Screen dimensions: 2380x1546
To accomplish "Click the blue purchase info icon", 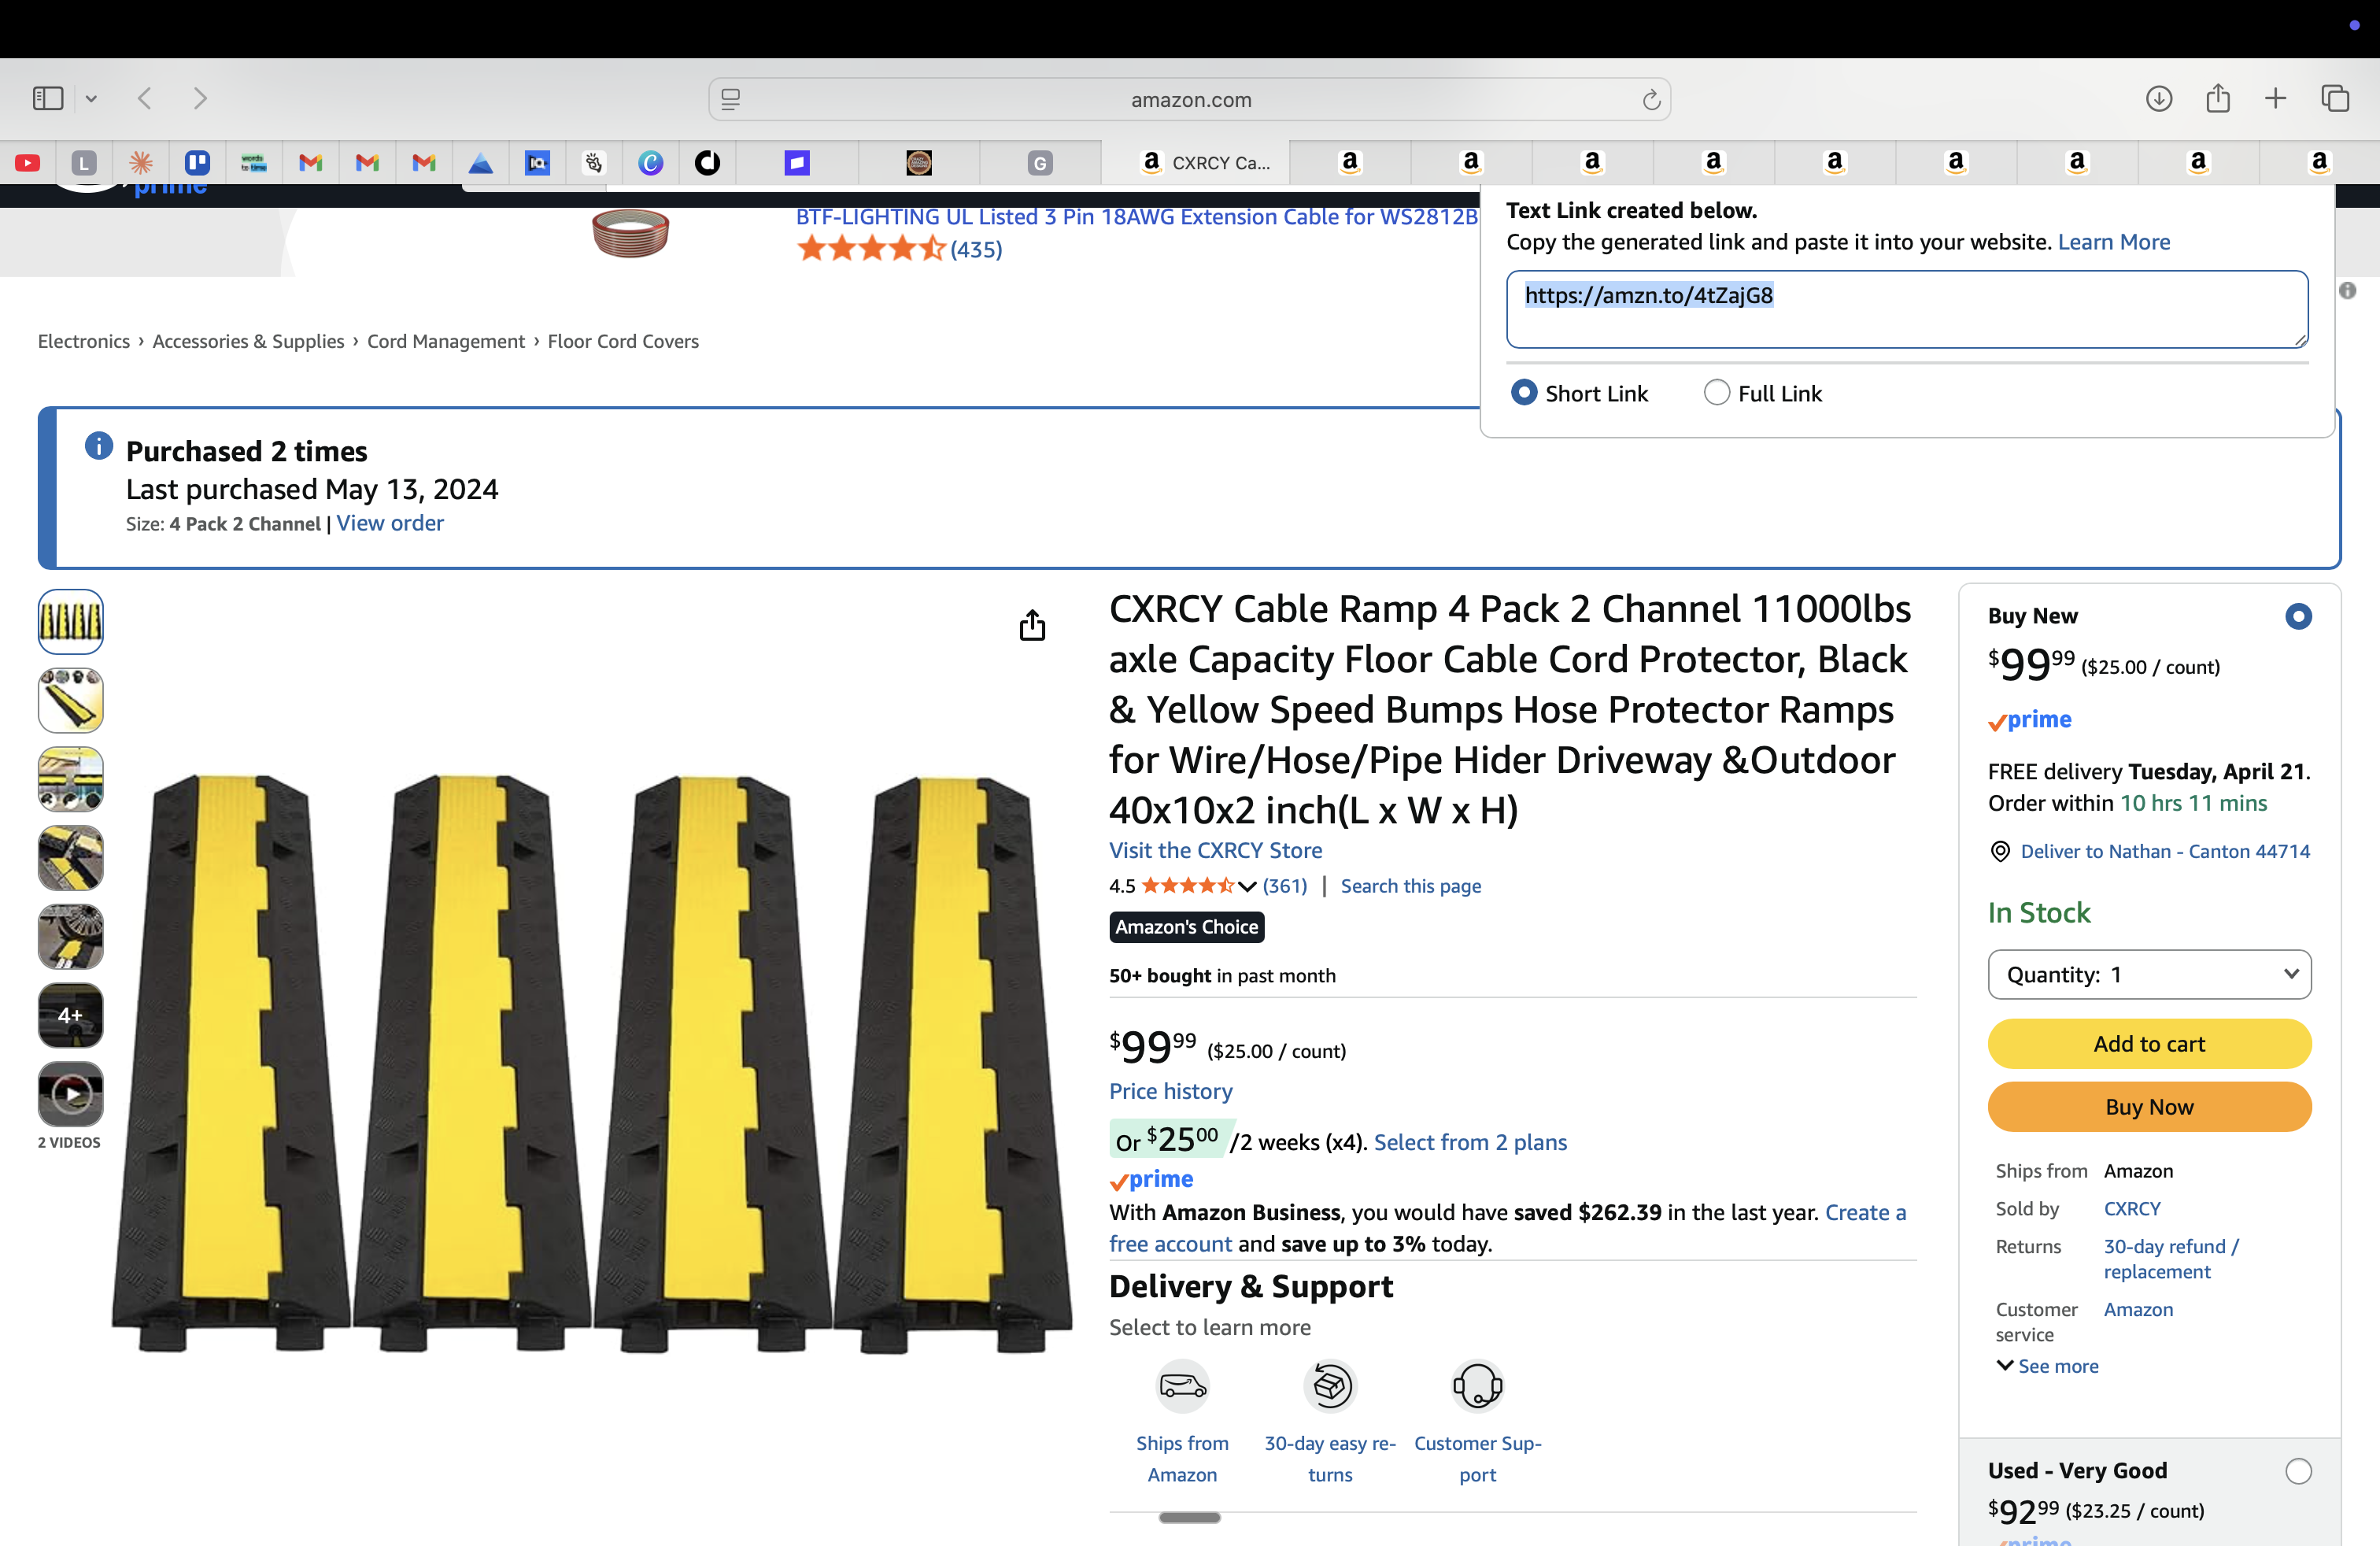I will coord(98,446).
